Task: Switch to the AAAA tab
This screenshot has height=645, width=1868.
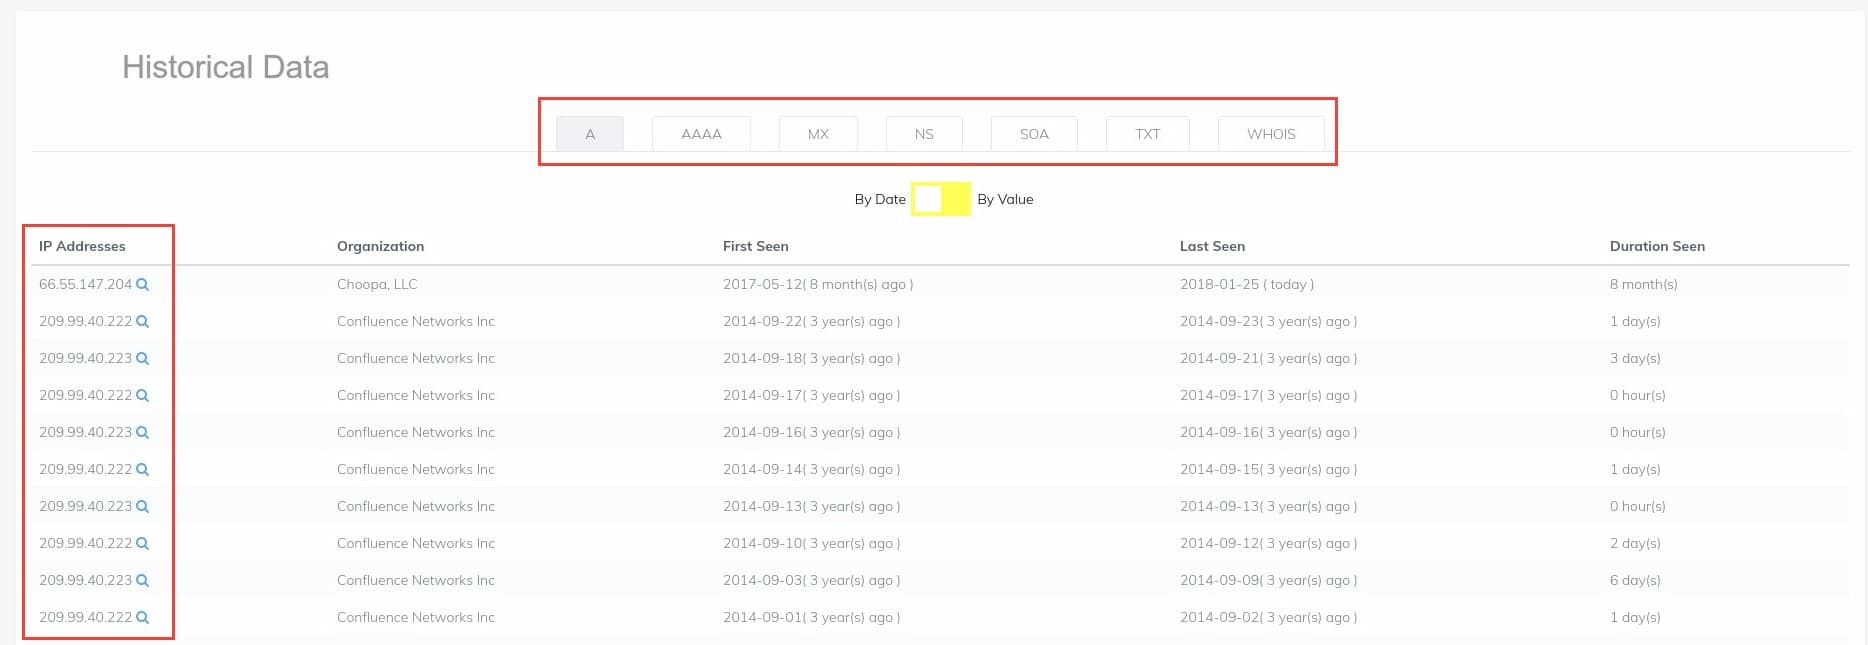Action: point(701,134)
